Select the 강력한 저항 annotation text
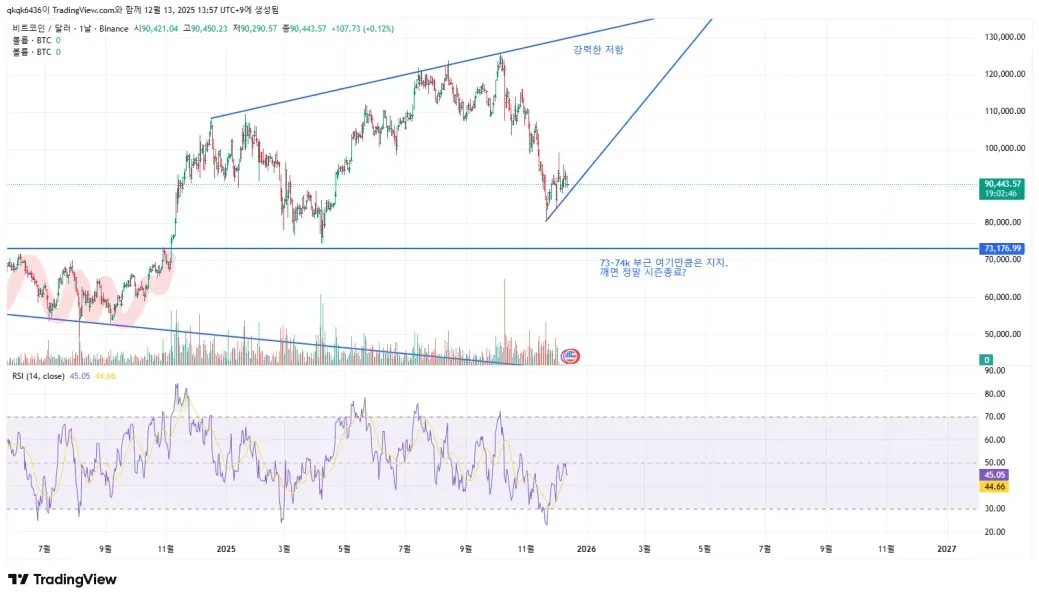 point(598,50)
